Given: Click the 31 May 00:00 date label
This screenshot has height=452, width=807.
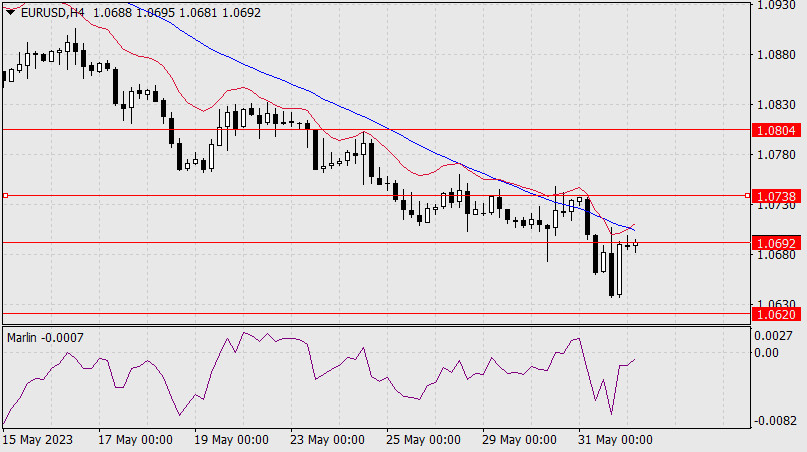Looking at the screenshot, I should (615, 440).
